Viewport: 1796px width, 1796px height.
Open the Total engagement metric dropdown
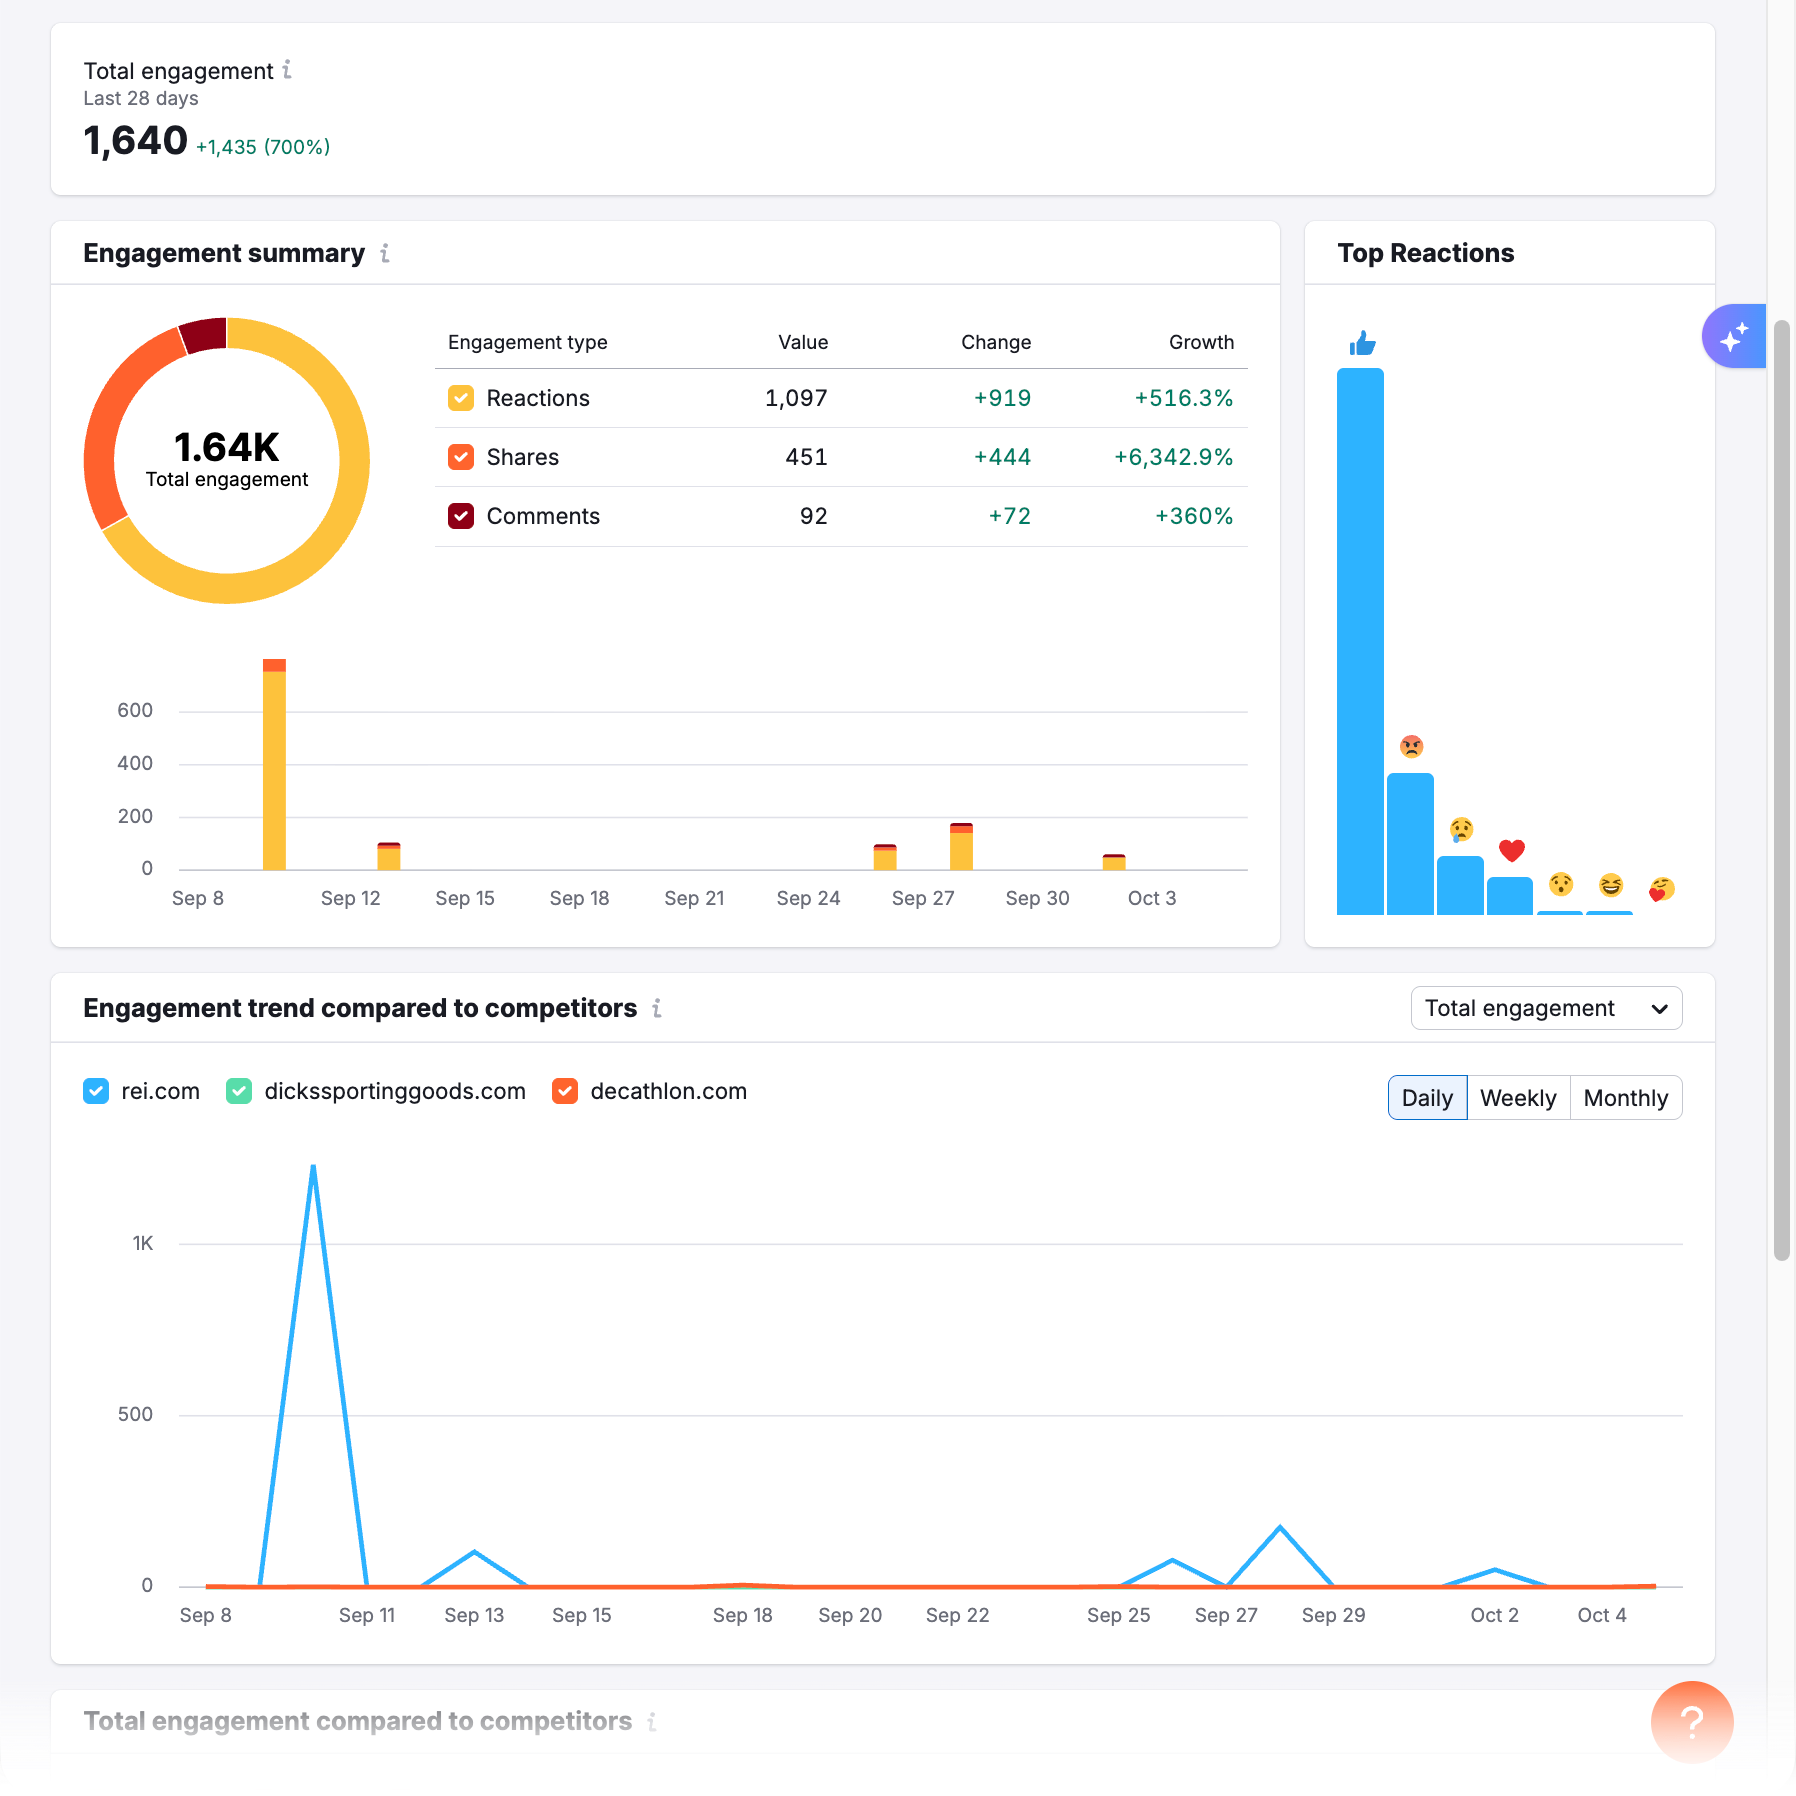pos(1545,1008)
